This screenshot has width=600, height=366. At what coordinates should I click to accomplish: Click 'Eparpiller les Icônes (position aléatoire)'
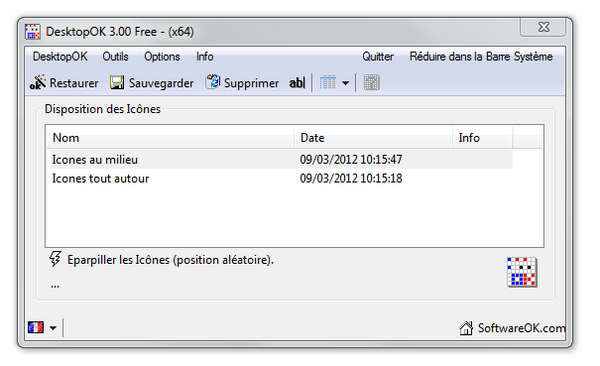170,260
